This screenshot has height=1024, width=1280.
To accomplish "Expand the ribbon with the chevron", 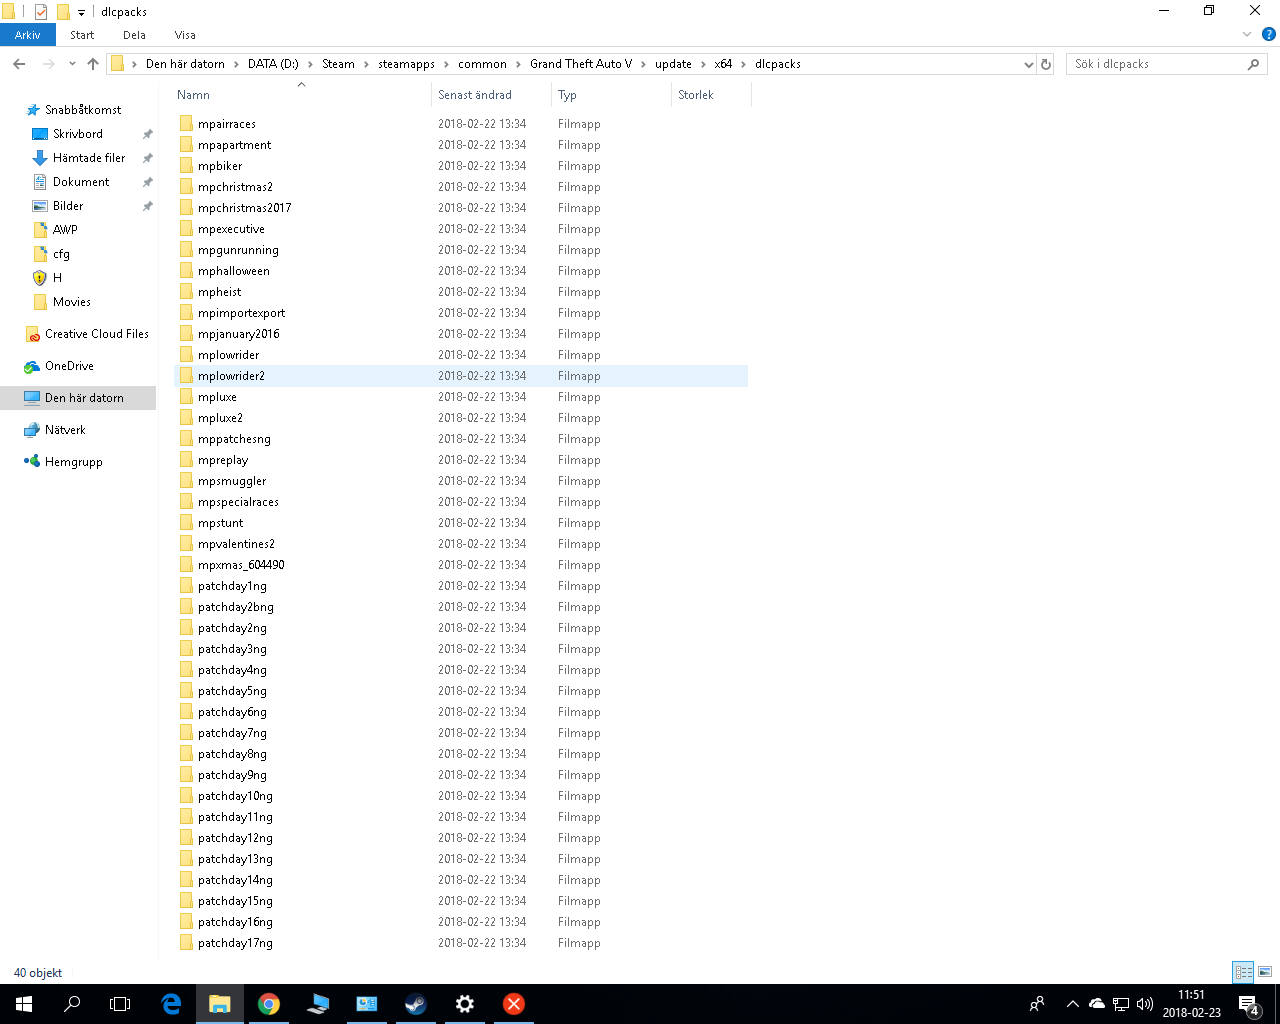I will pyautogui.click(x=1247, y=35).
